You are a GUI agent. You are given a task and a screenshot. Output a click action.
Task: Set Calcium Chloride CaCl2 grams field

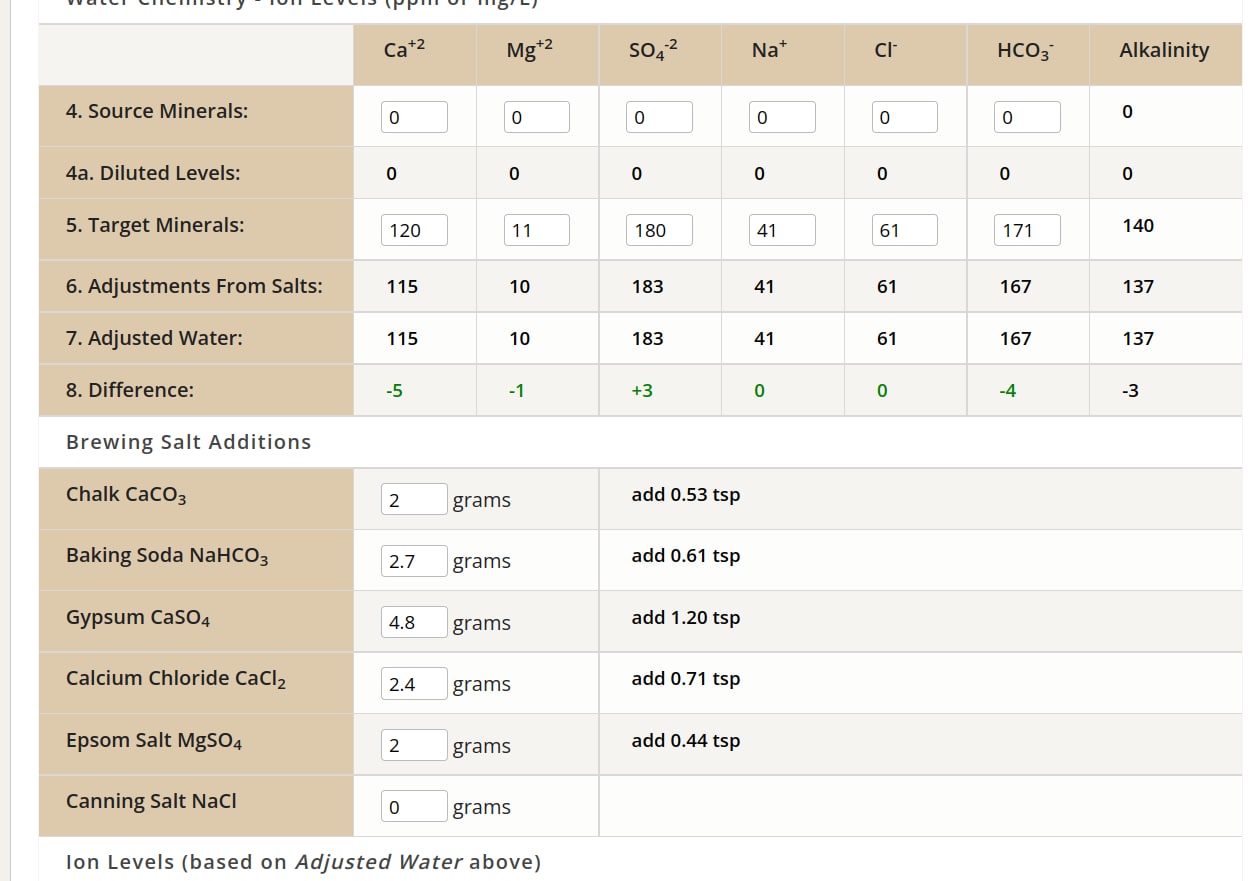point(414,684)
